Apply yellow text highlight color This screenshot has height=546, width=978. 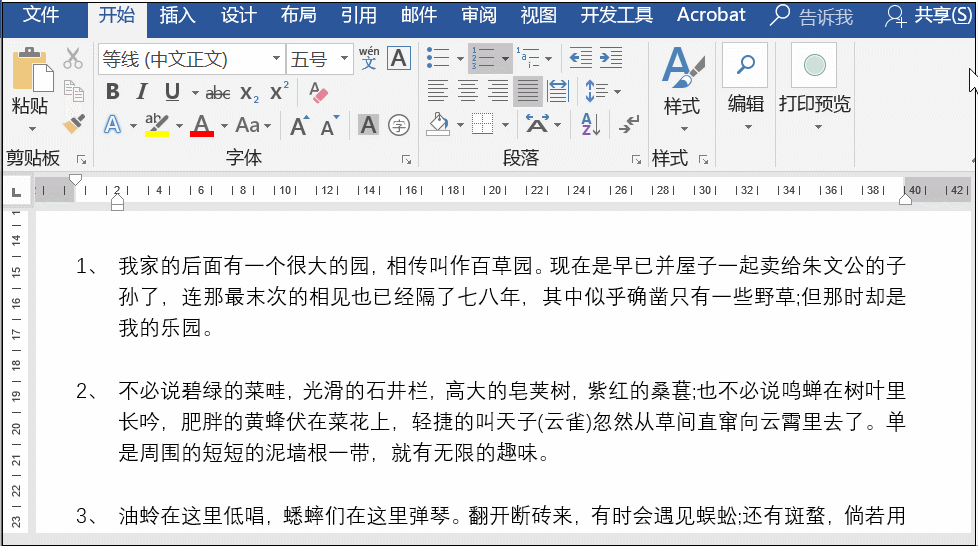click(x=157, y=125)
